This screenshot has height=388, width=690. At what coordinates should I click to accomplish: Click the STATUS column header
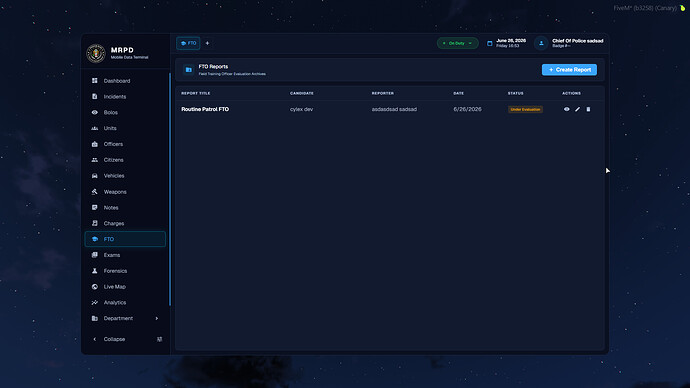click(516, 93)
